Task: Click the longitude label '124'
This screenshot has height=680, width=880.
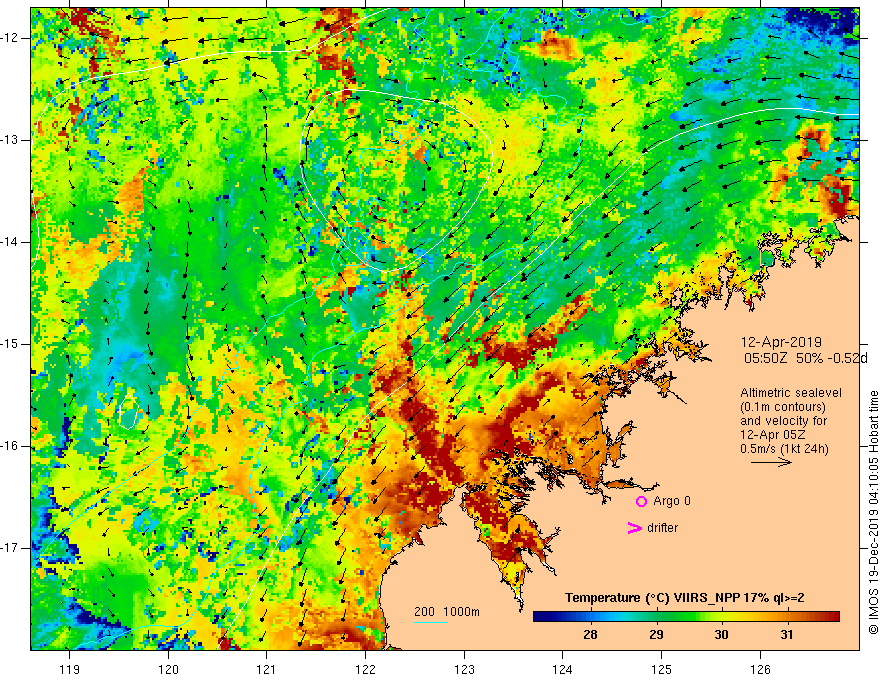Action: [x=563, y=669]
